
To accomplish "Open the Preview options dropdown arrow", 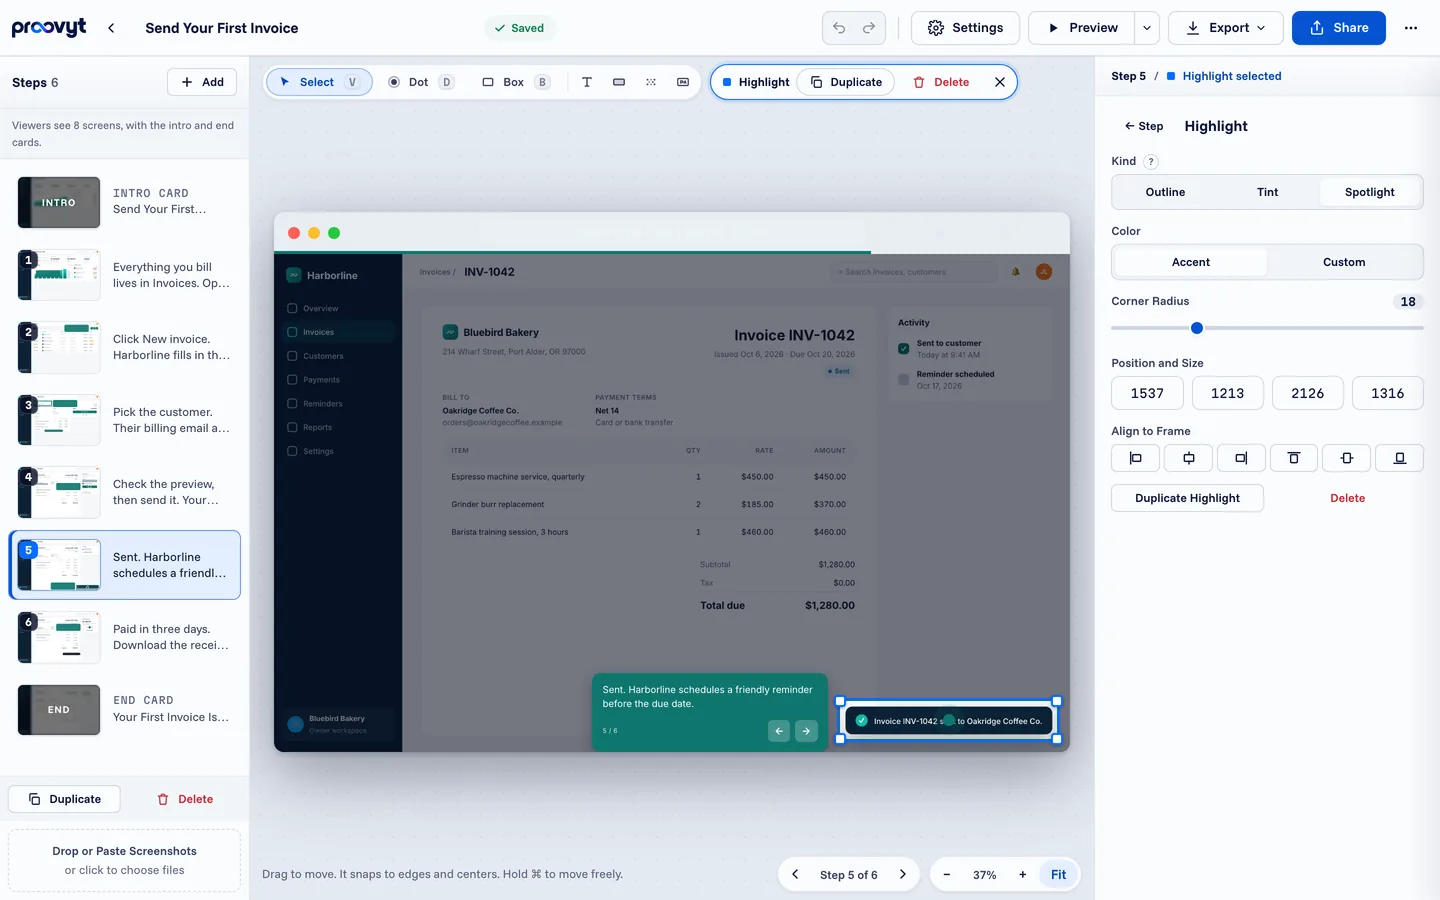I will click(x=1147, y=28).
